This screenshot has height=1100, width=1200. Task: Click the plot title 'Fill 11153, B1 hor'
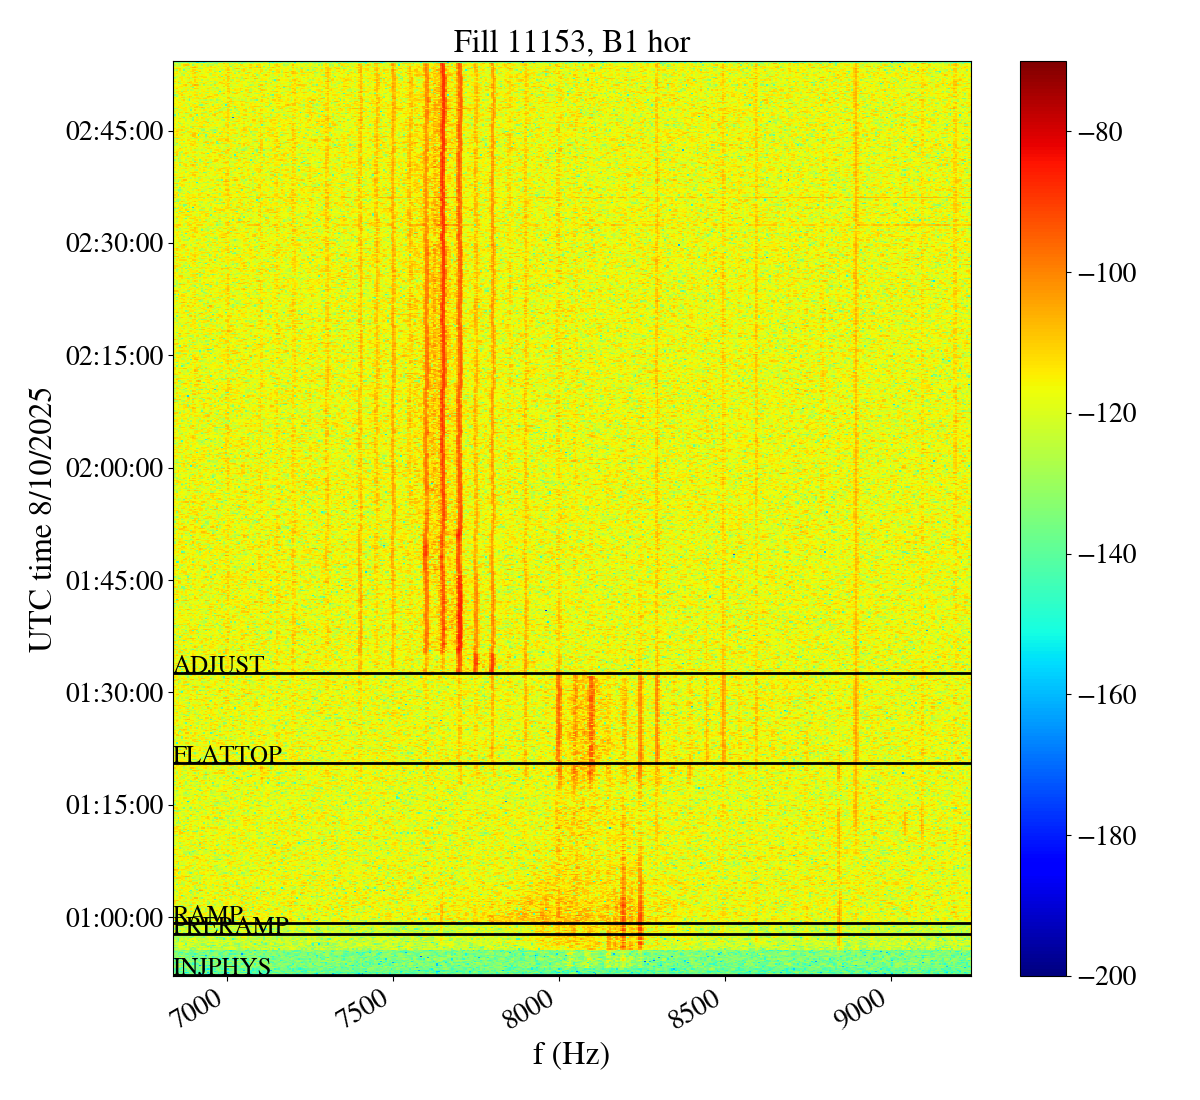[571, 41]
